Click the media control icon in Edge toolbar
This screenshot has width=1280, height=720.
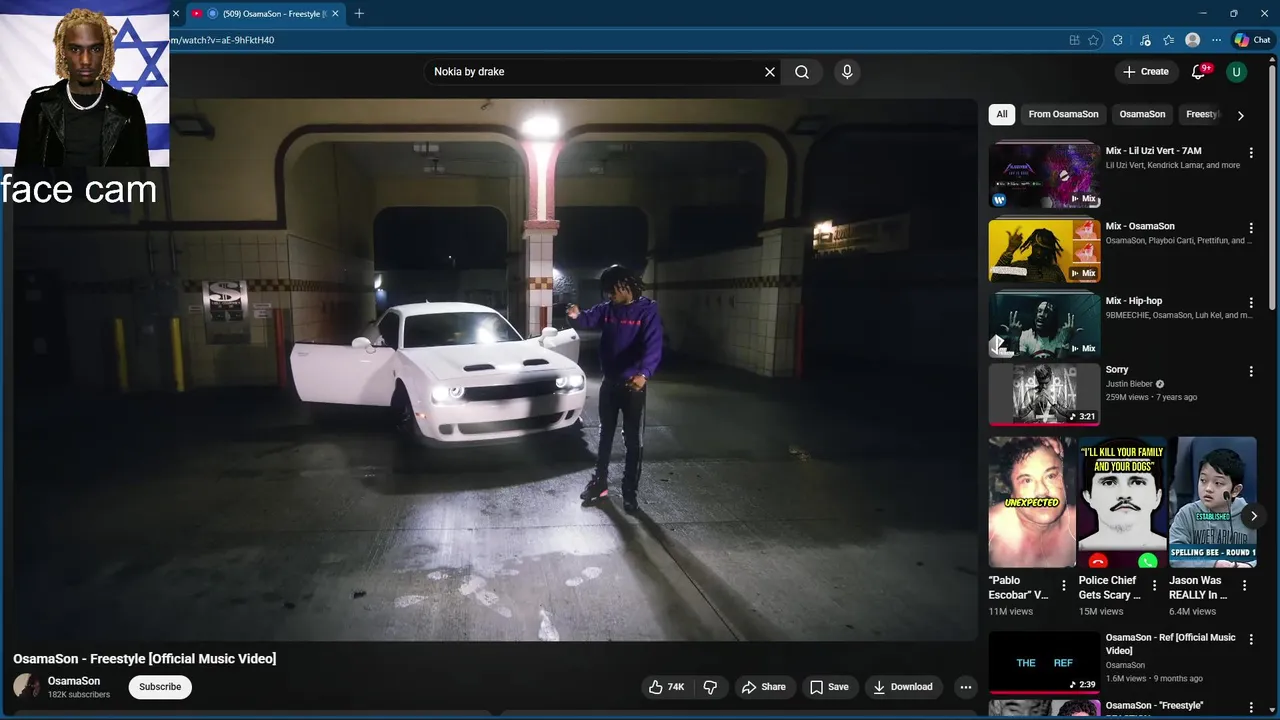(1143, 40)
